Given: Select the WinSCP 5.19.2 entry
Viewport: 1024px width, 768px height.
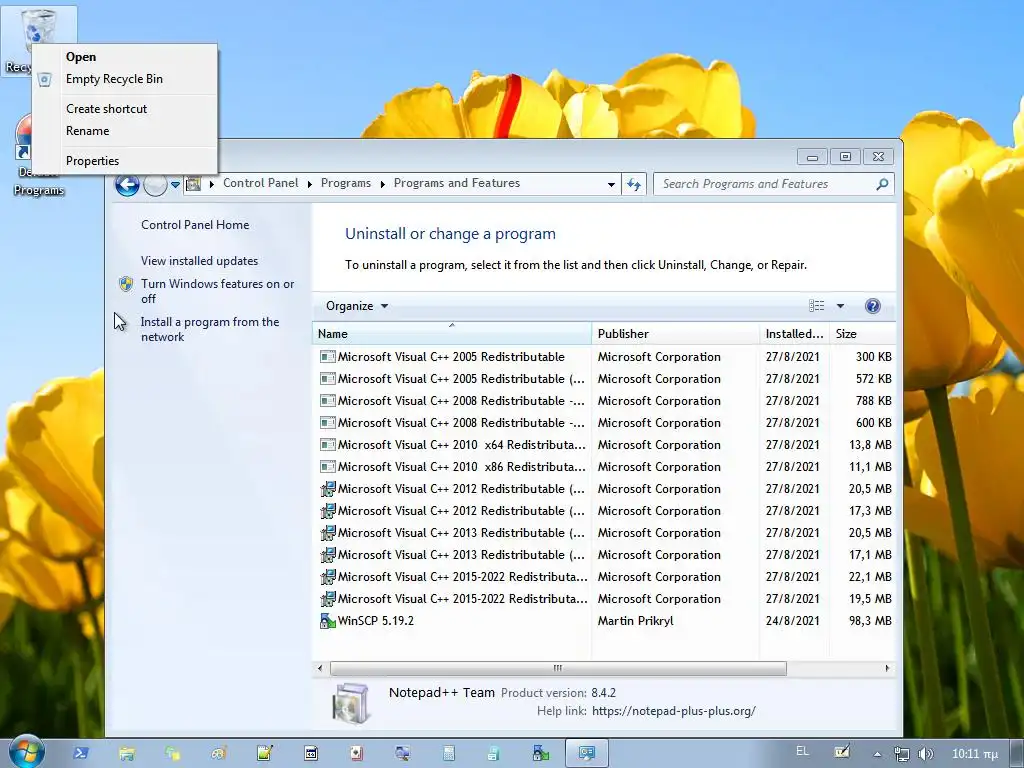Looking at the screenshot, I should (x=605, y=621).
